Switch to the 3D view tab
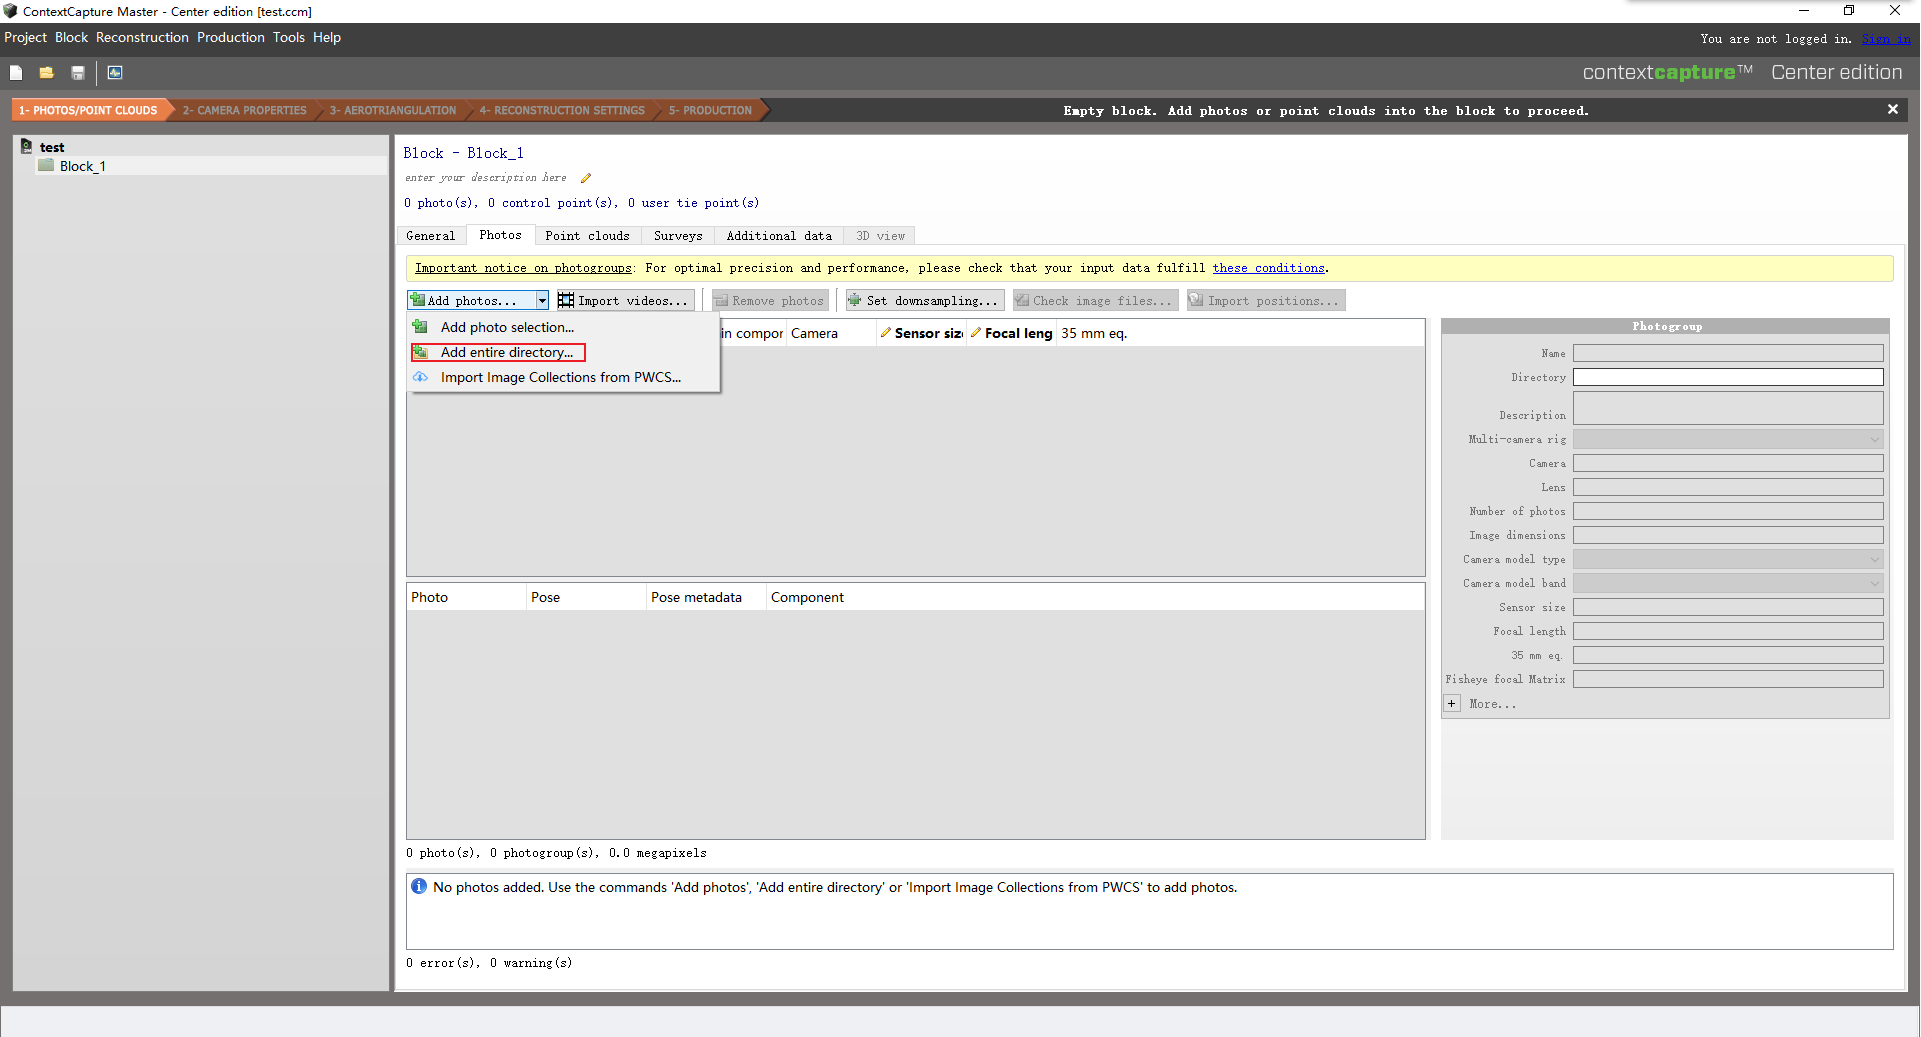Viewport: 1921px width, 1037px height. coord(880,236)
